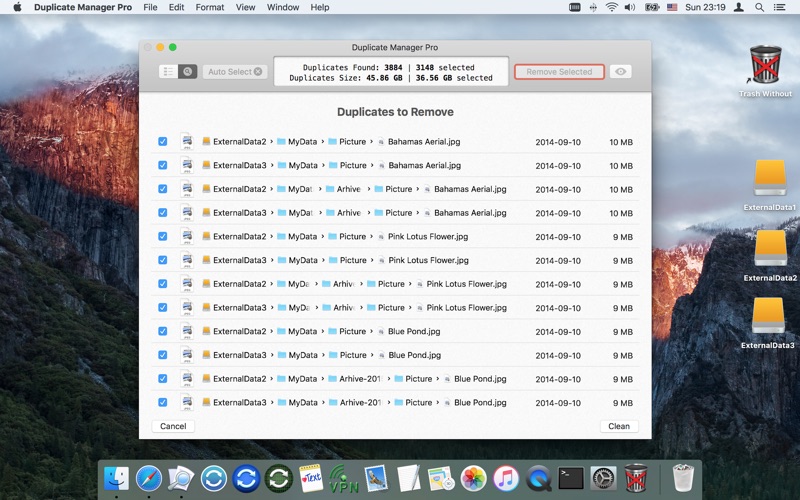Switch to the list view mode icon
The image size is (800, 500).
[x=168, y=72]
